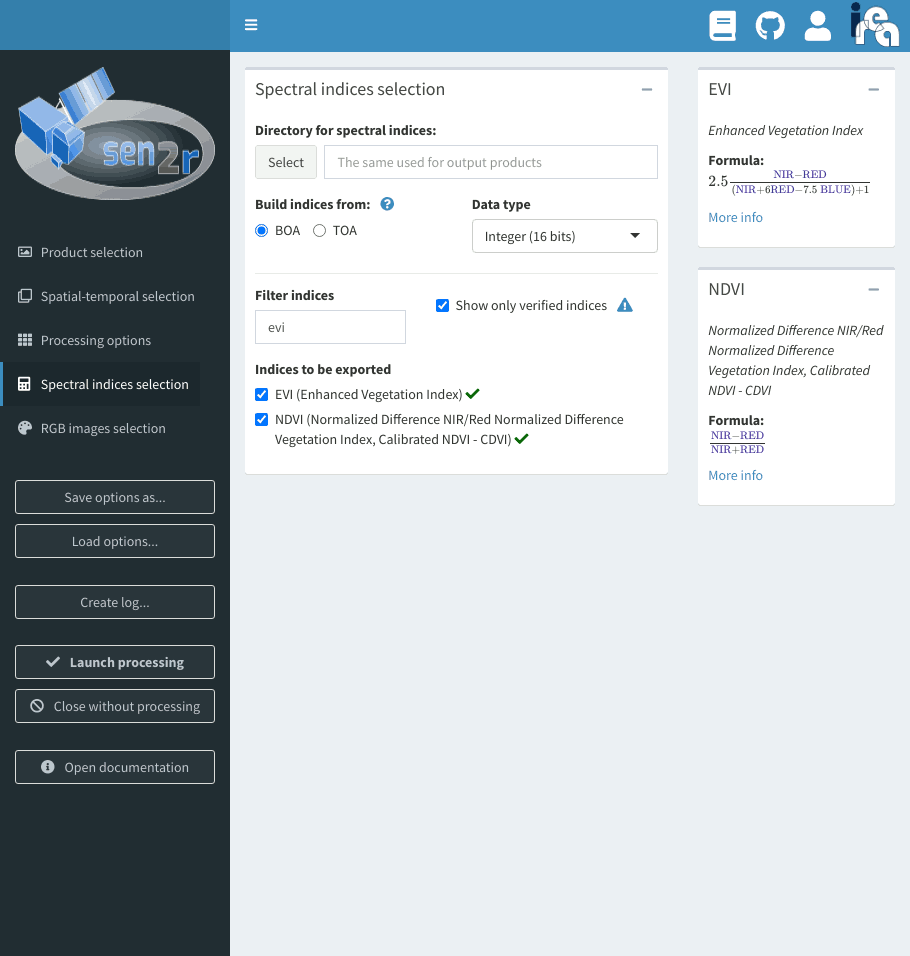Click the EVI formula expression
This screenshot has width=910, height=956.
[789, 182]
